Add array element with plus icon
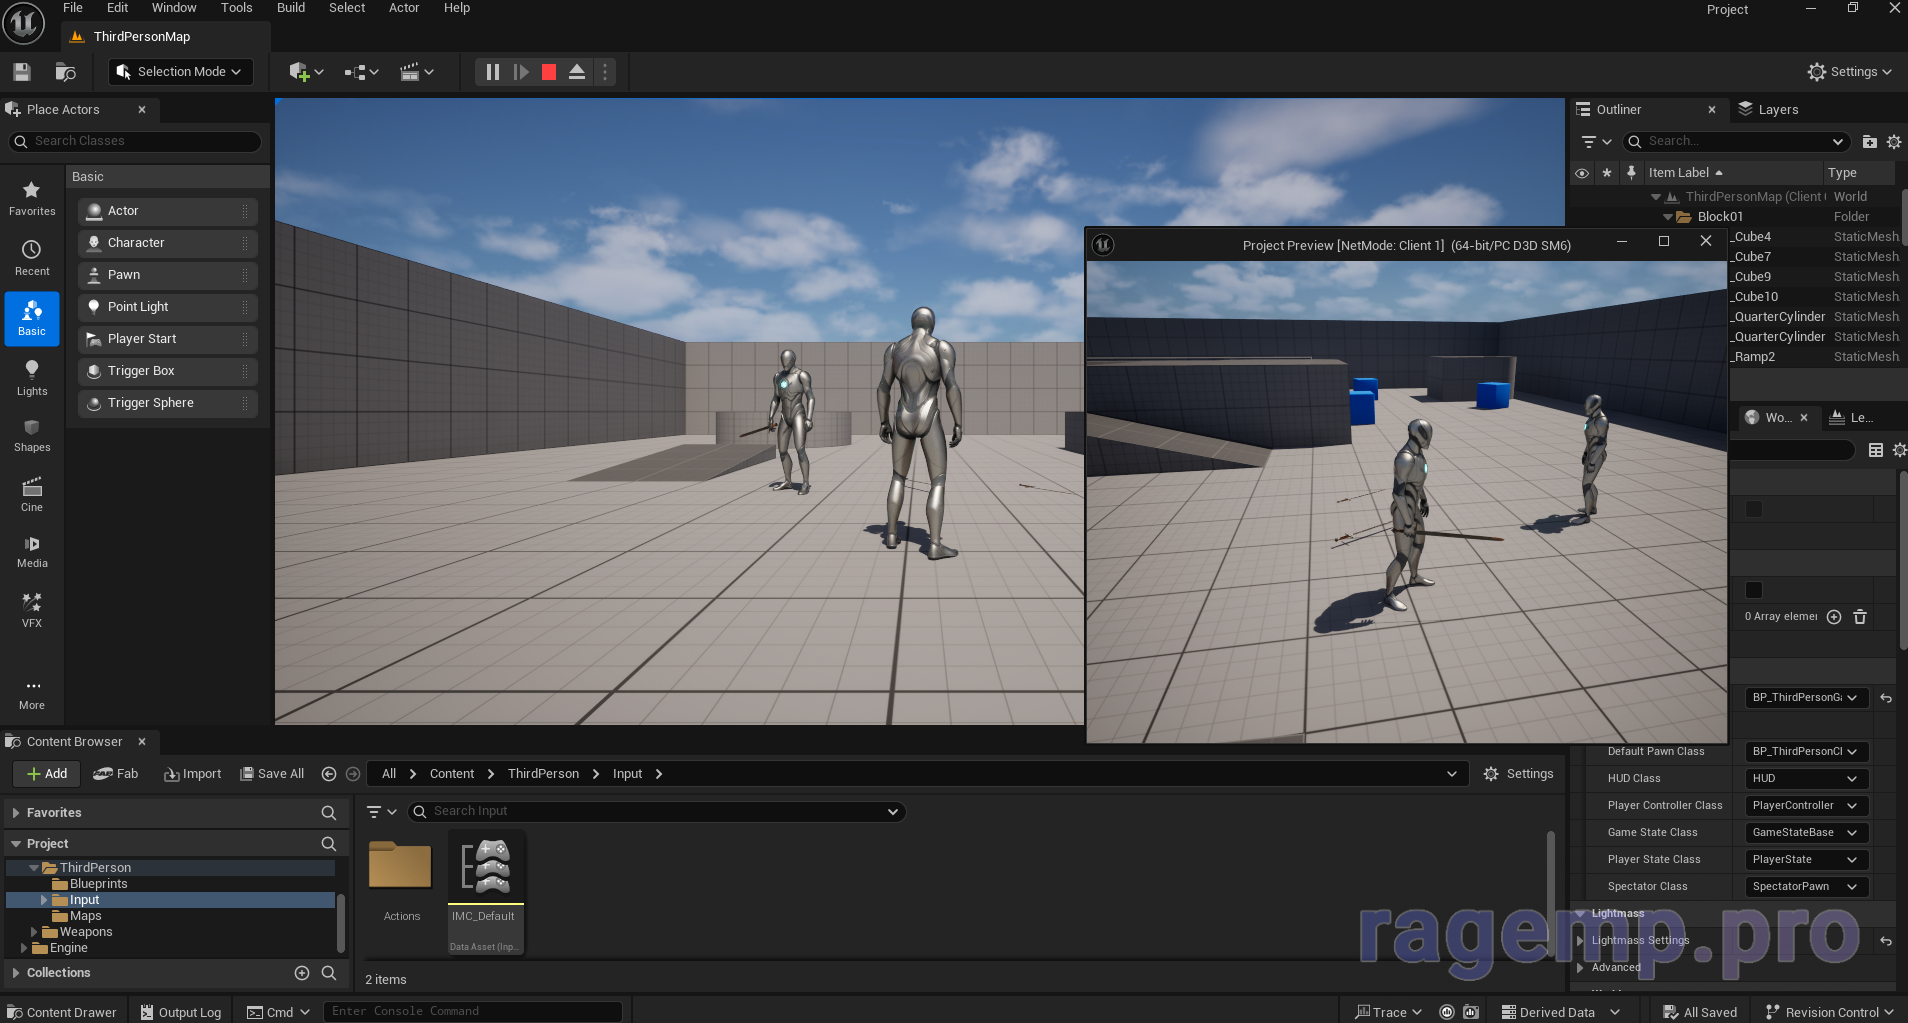 (x=1834, y=617)
